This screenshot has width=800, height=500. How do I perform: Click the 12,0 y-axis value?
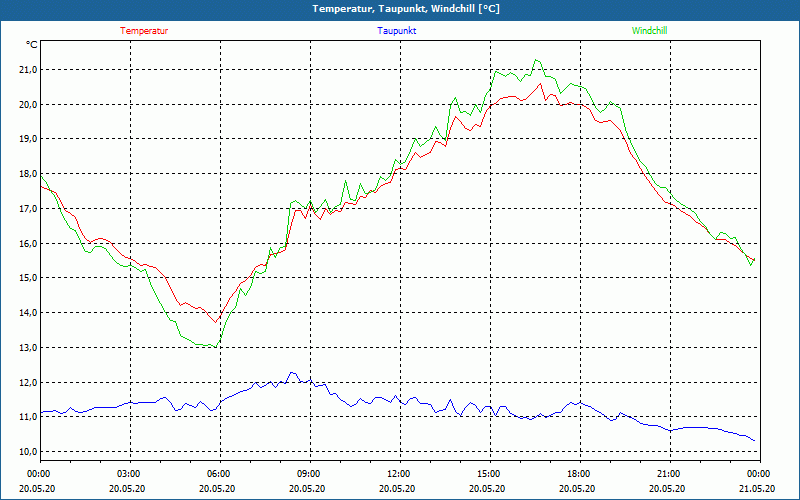point(28,382)
